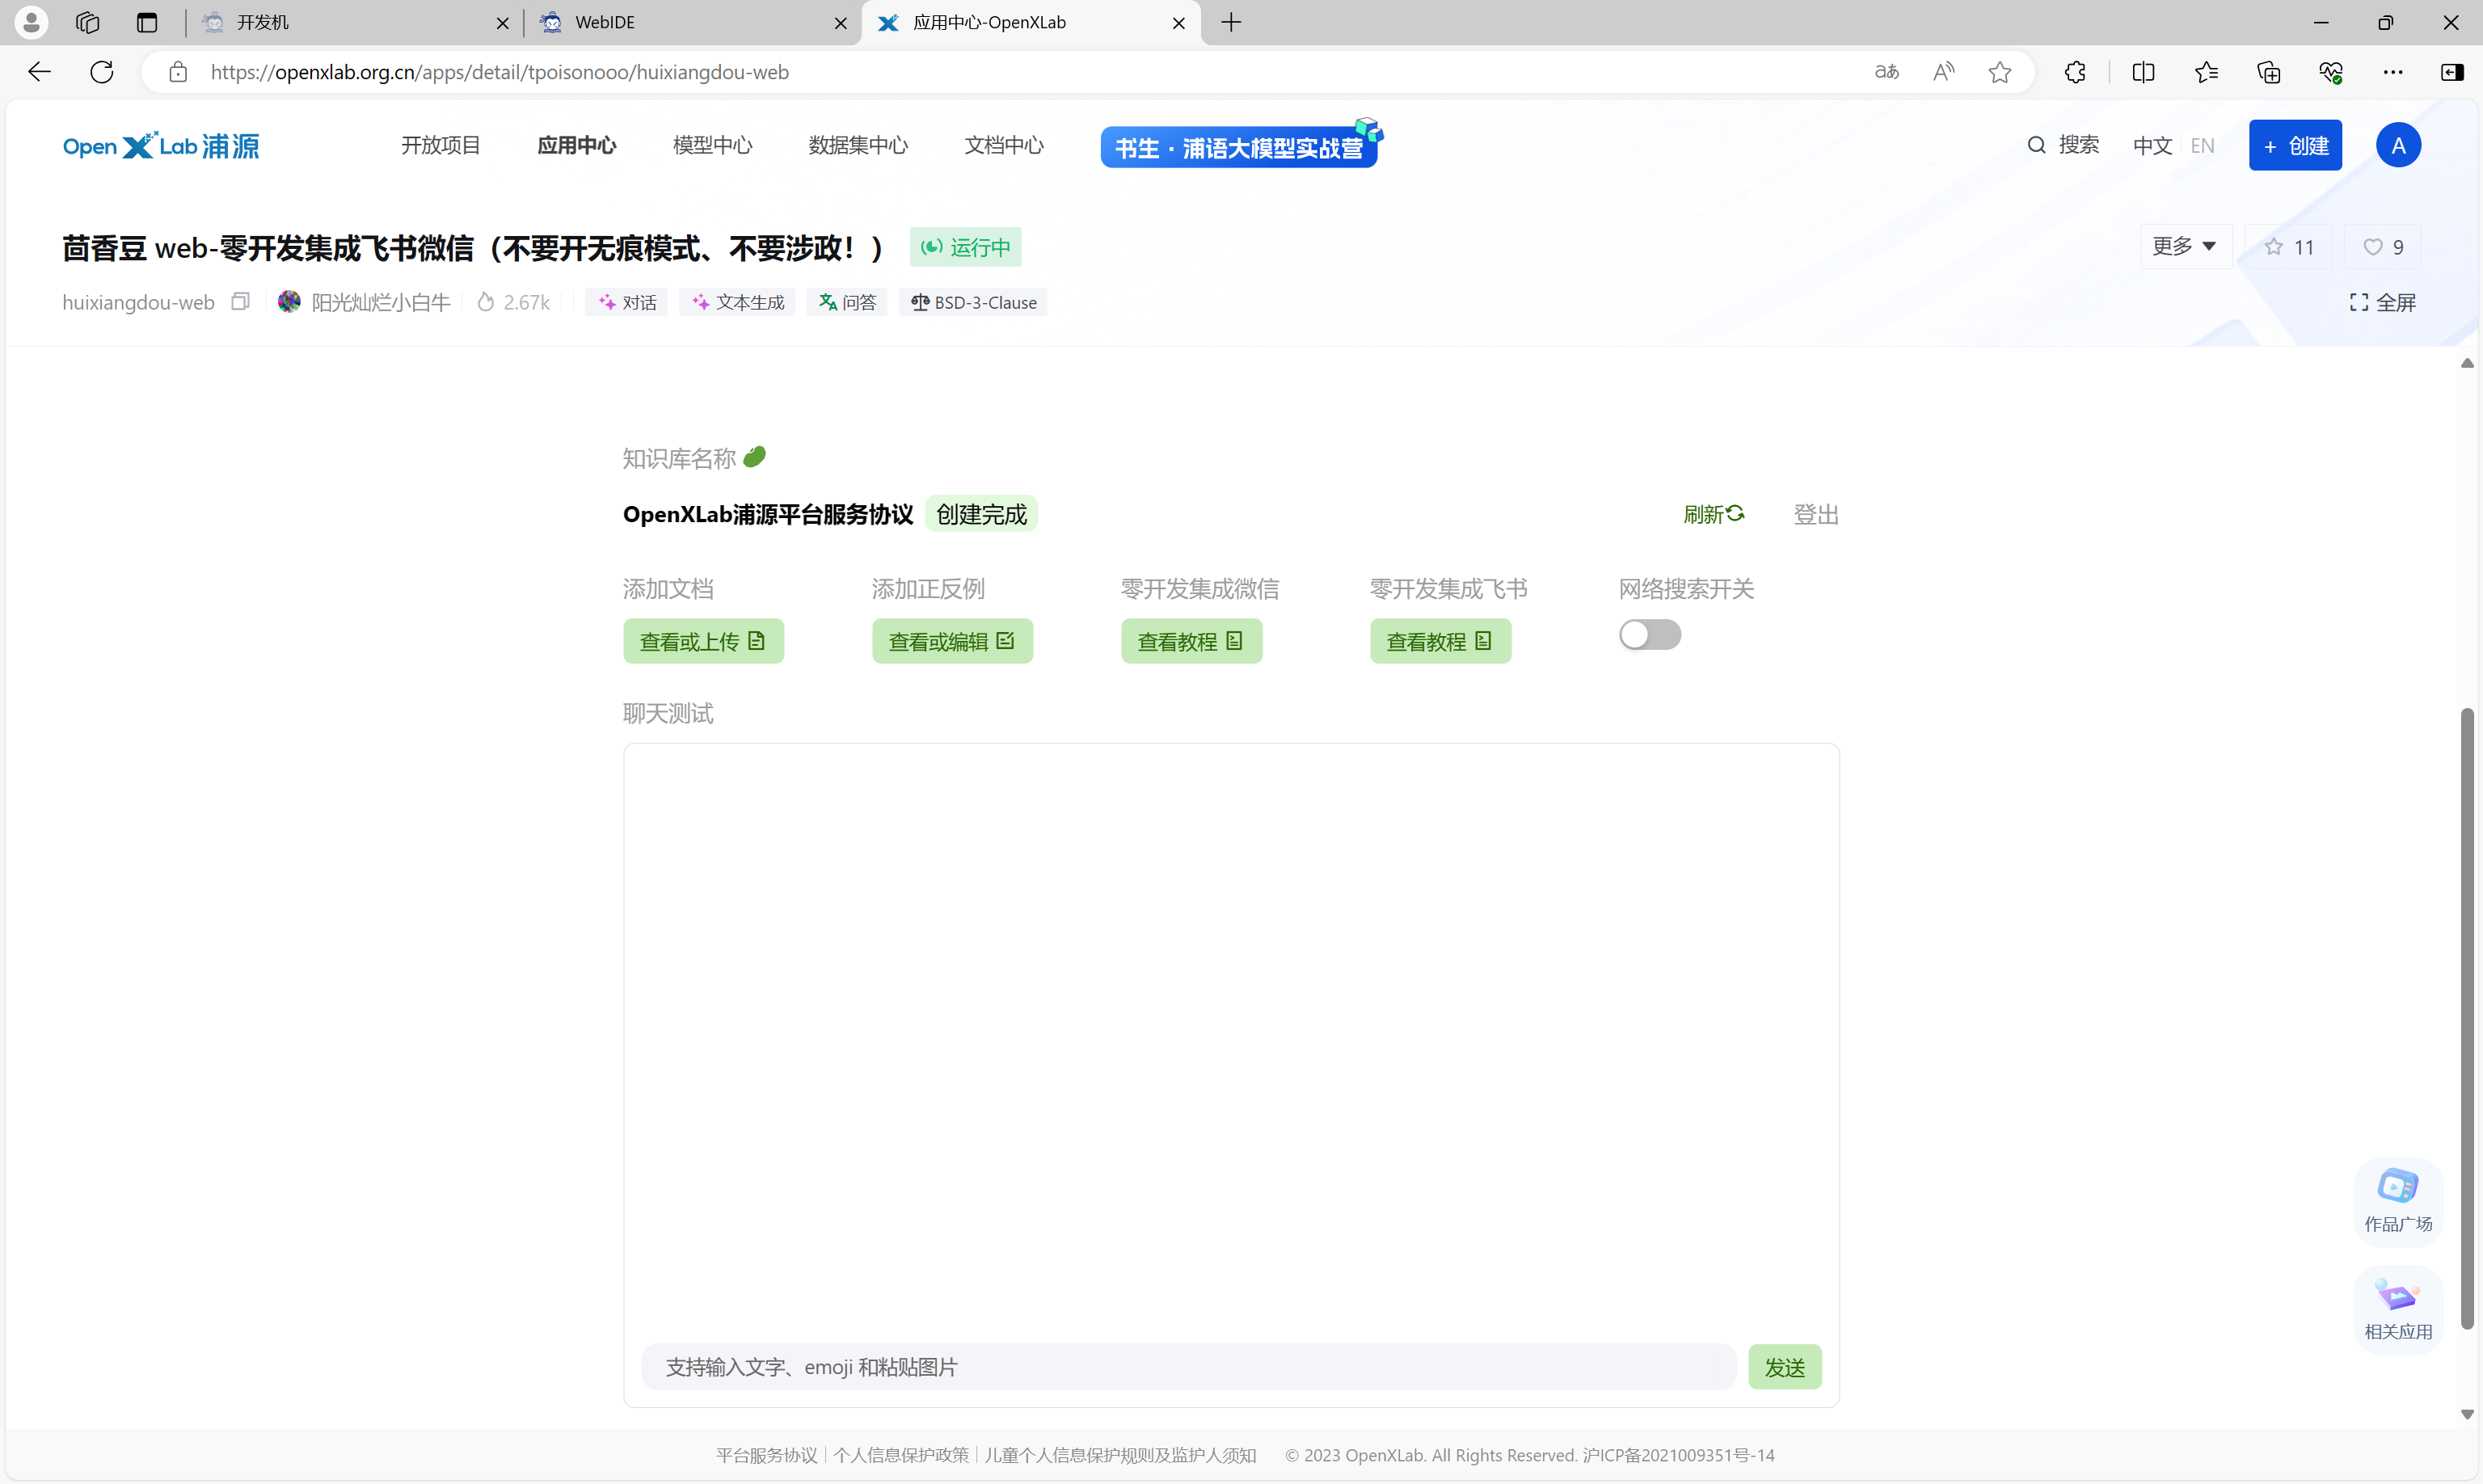Click the browser back arrow
The width and height of the screenshot is (2483, 1484).
tap(39, 72)
